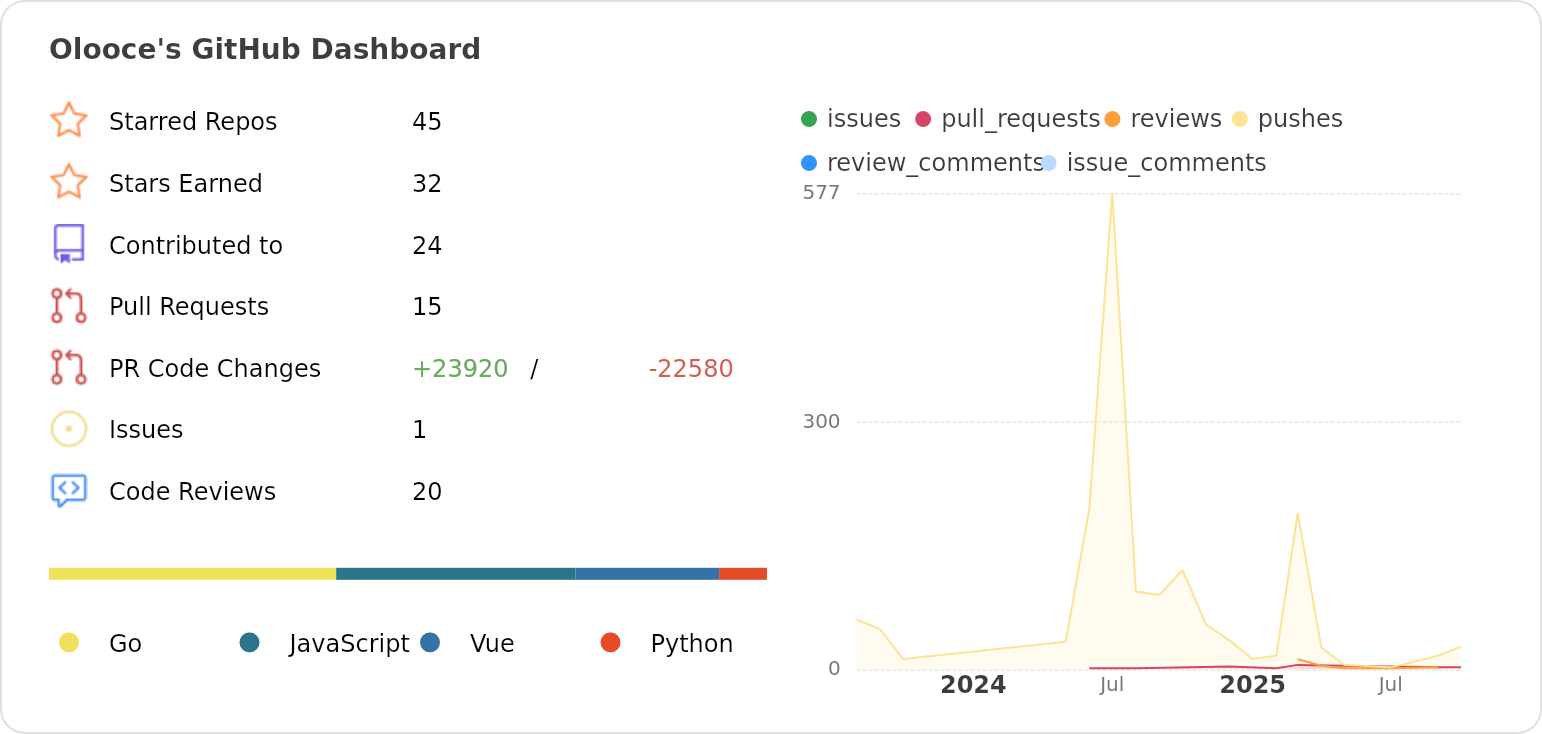Viewport: 1542px width, 734px height.
Task: Toggle the issue_comments legend entry
Action: coord(1154,163)
